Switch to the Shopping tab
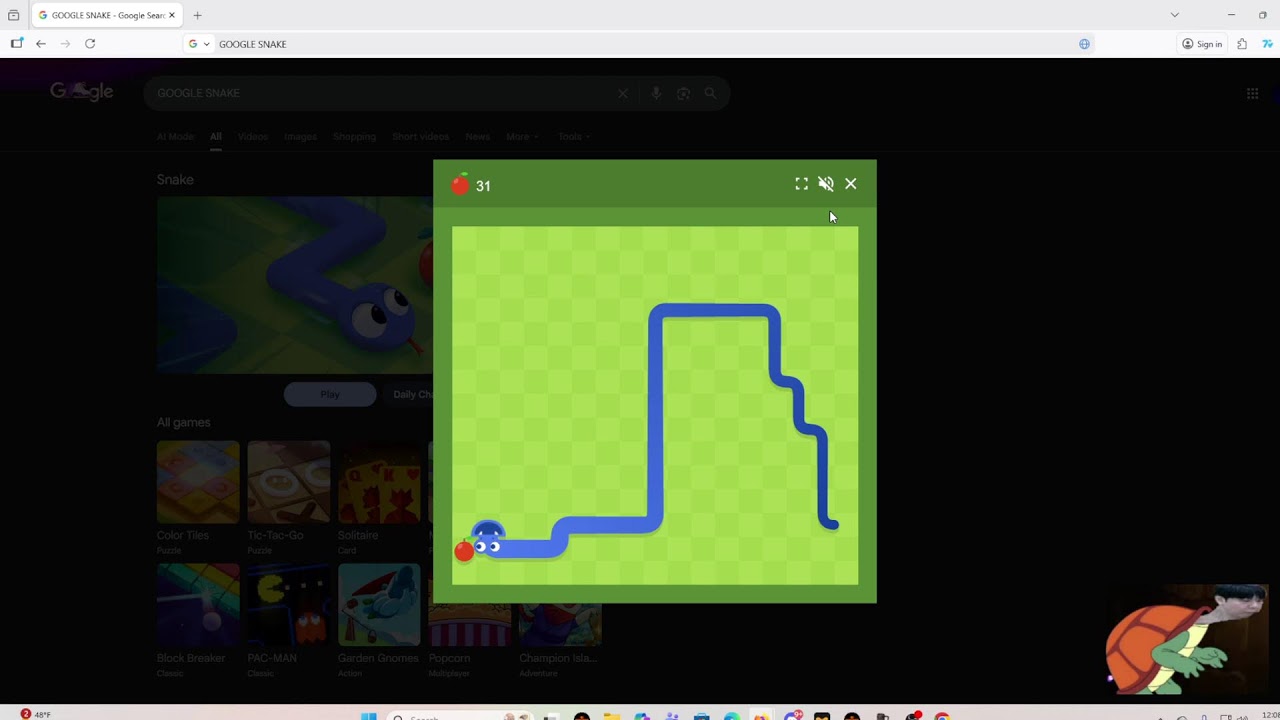This screenshot has height=720, width=1280. [354, 136]
